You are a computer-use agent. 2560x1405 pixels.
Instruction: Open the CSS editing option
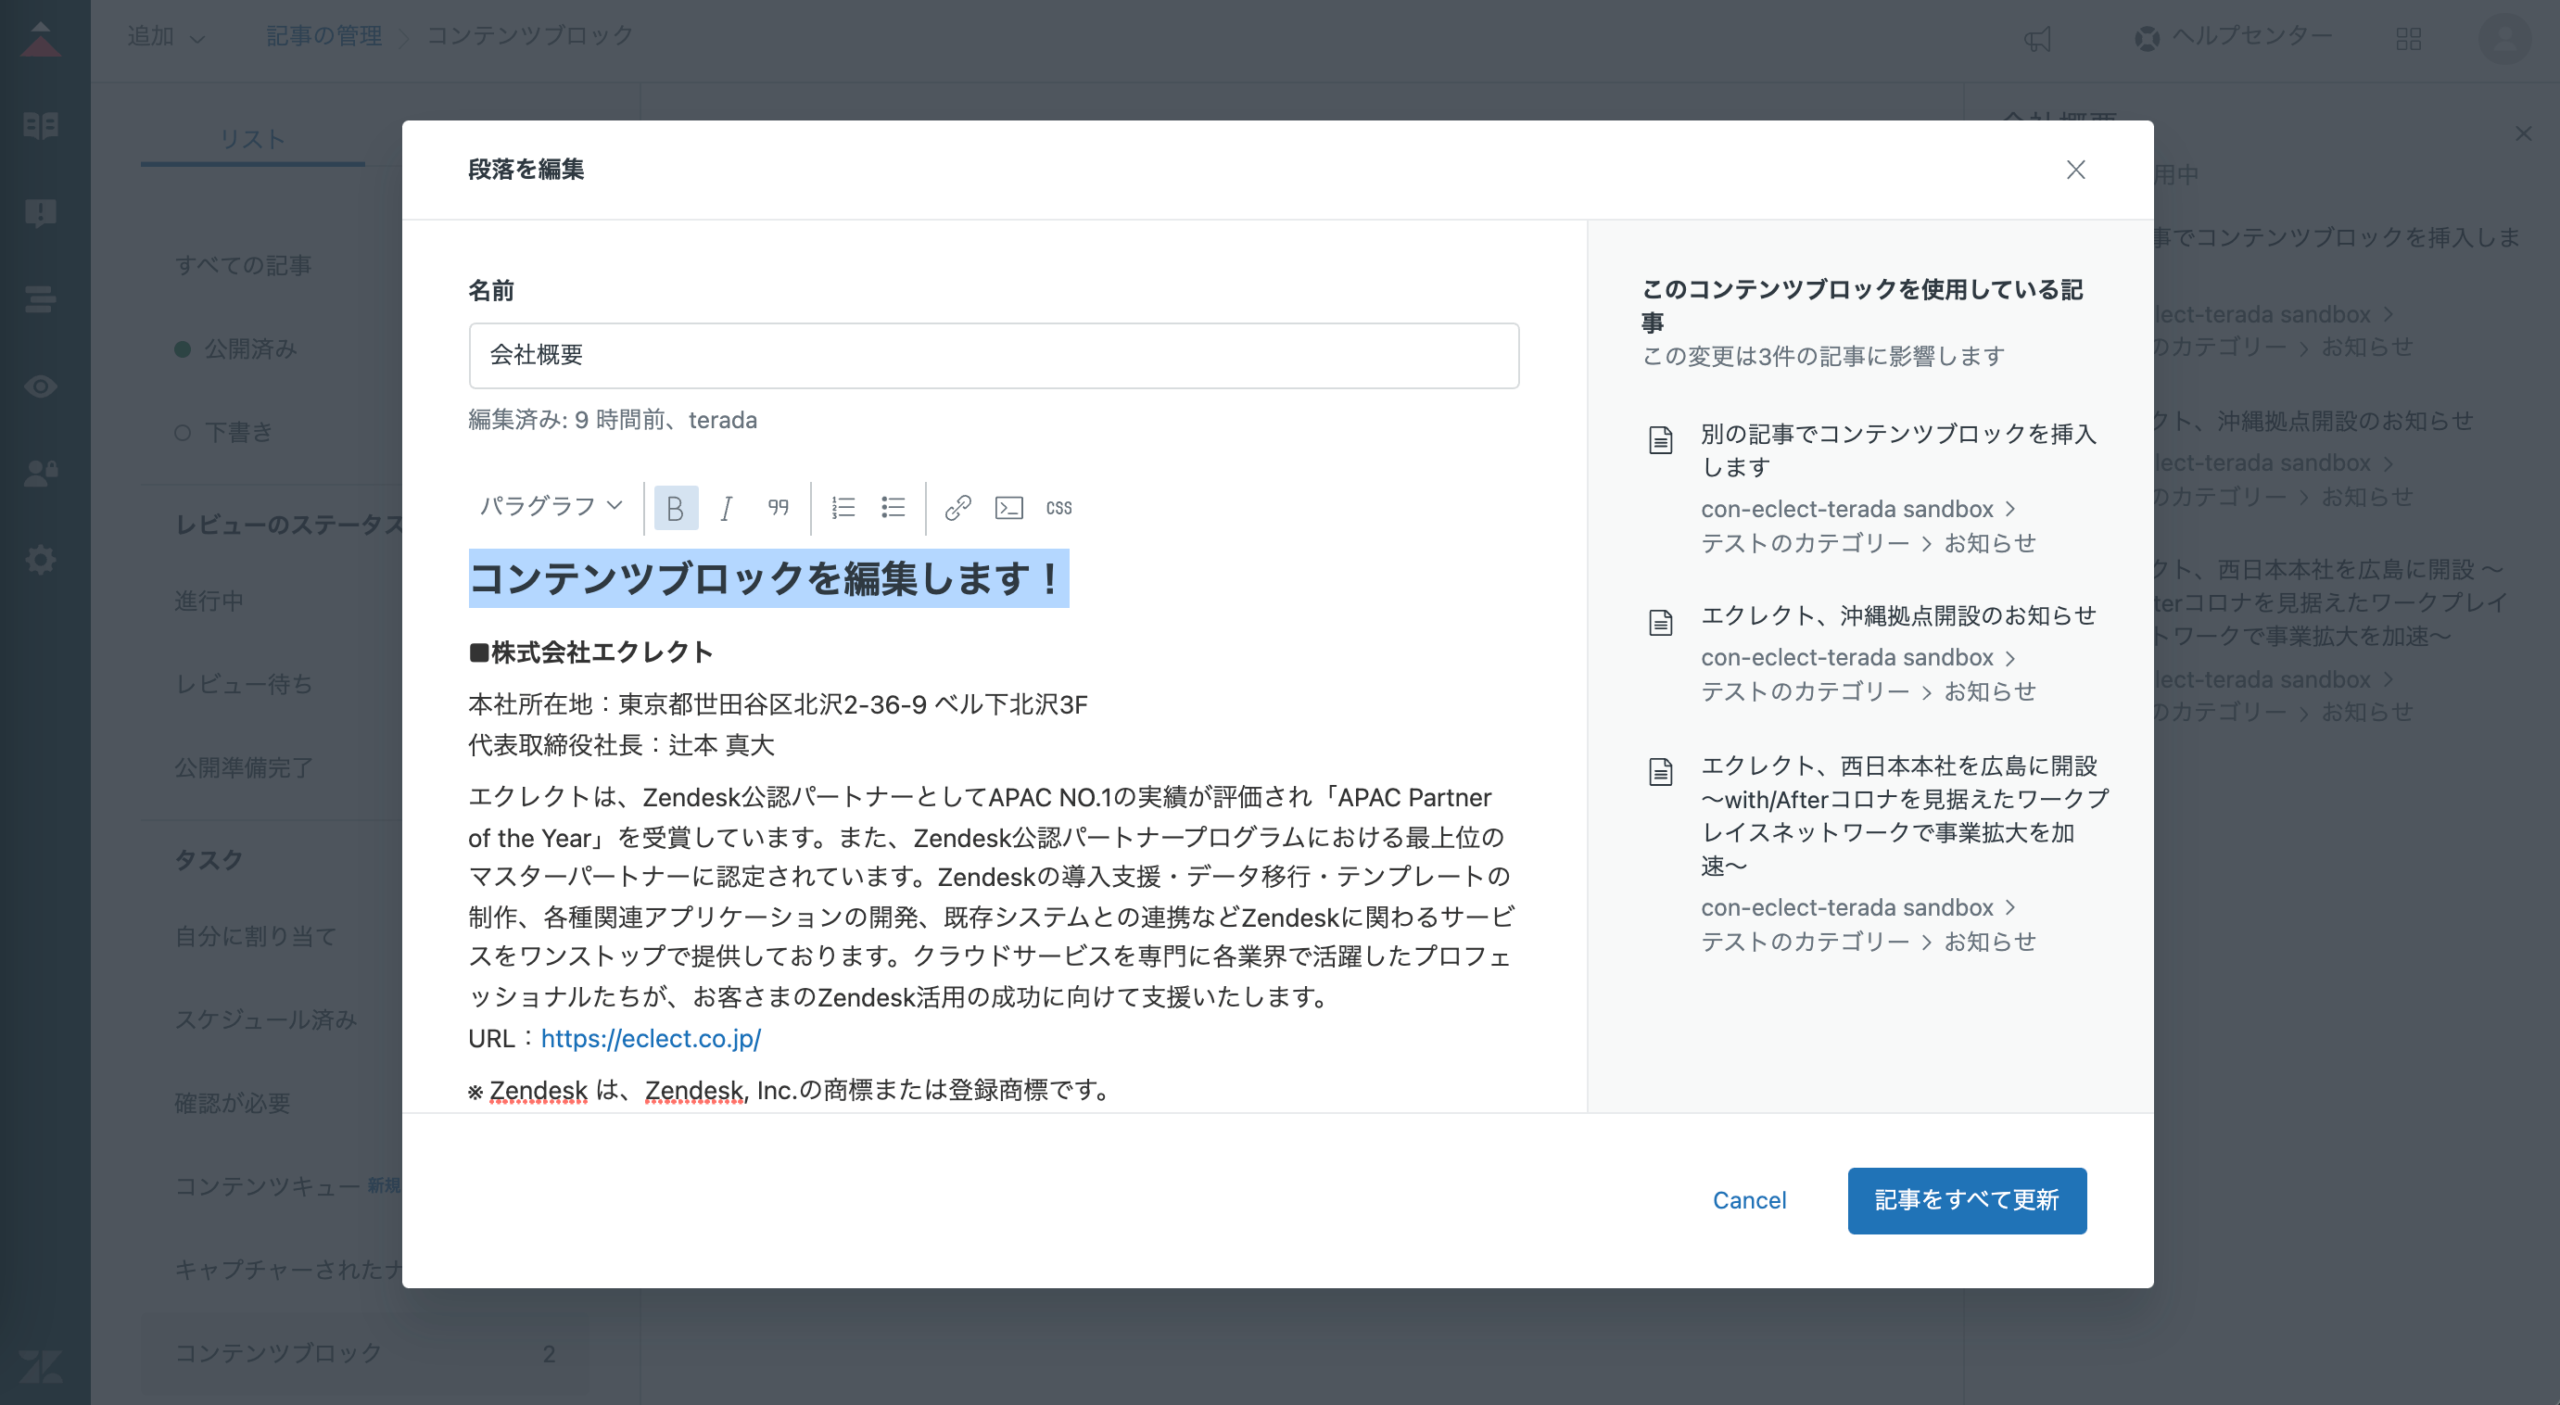[1059, 508]
